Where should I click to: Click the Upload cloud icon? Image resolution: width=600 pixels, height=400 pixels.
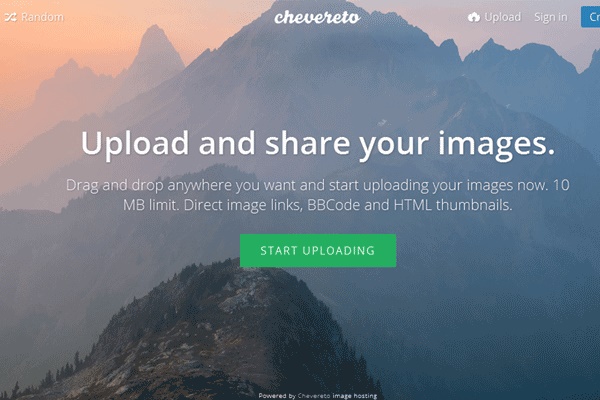(474, 17)
